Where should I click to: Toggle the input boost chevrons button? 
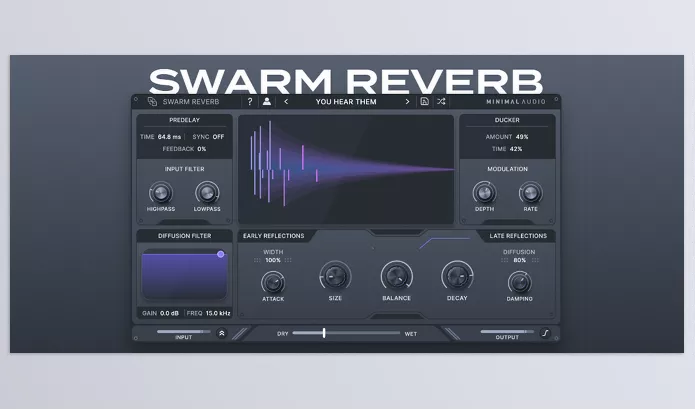[x=222, y=333]
